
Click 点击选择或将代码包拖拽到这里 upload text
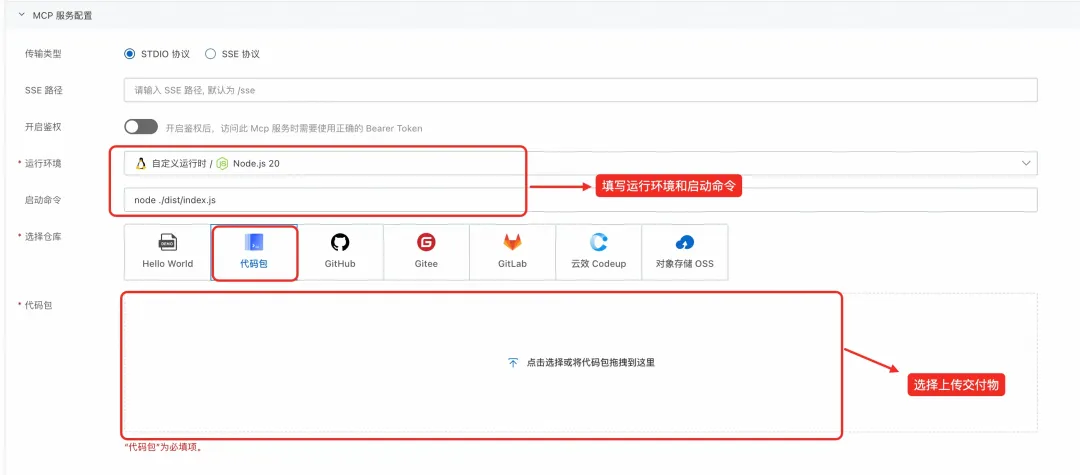click(x=589, y=362)
